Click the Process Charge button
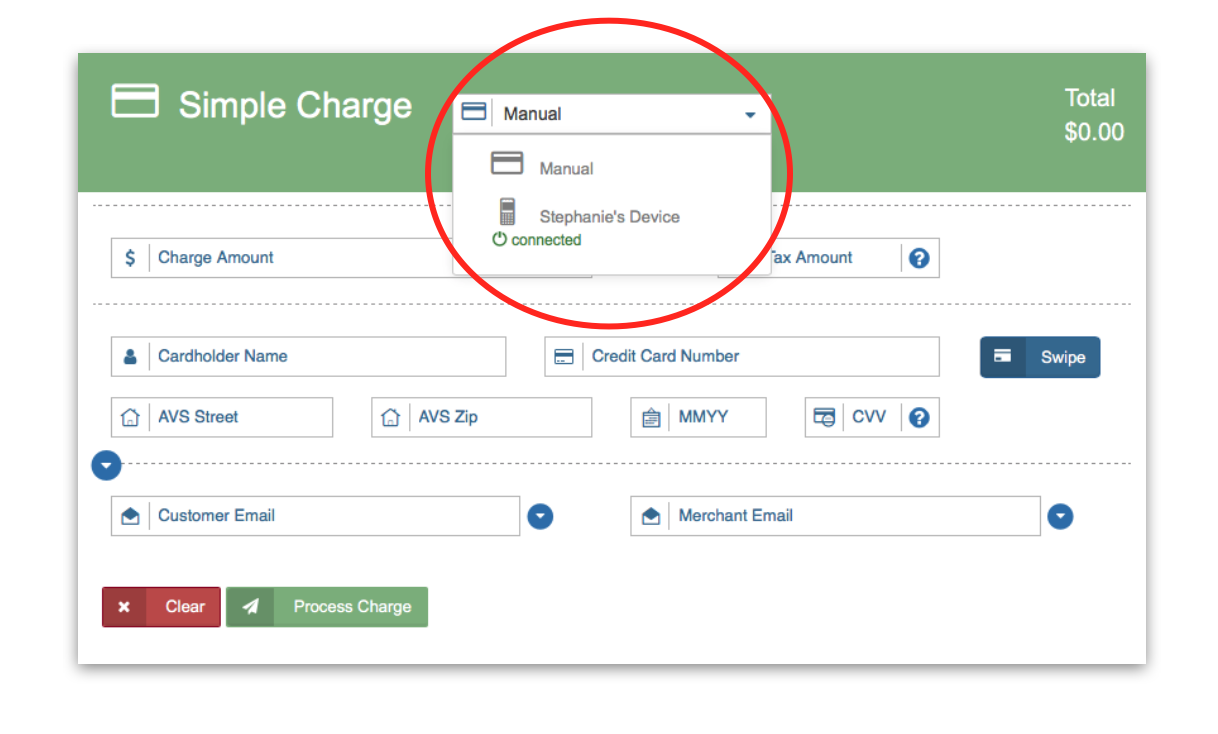This screenshot has width=1218, height=734. 327,607
